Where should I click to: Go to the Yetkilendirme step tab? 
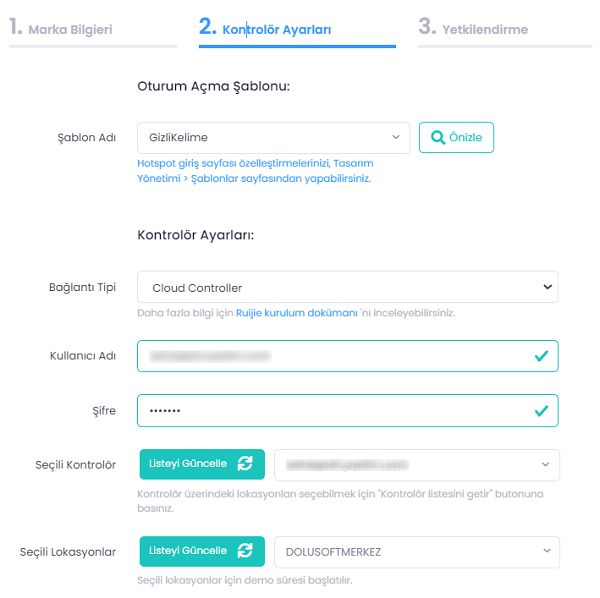click(x=485, y=29)
